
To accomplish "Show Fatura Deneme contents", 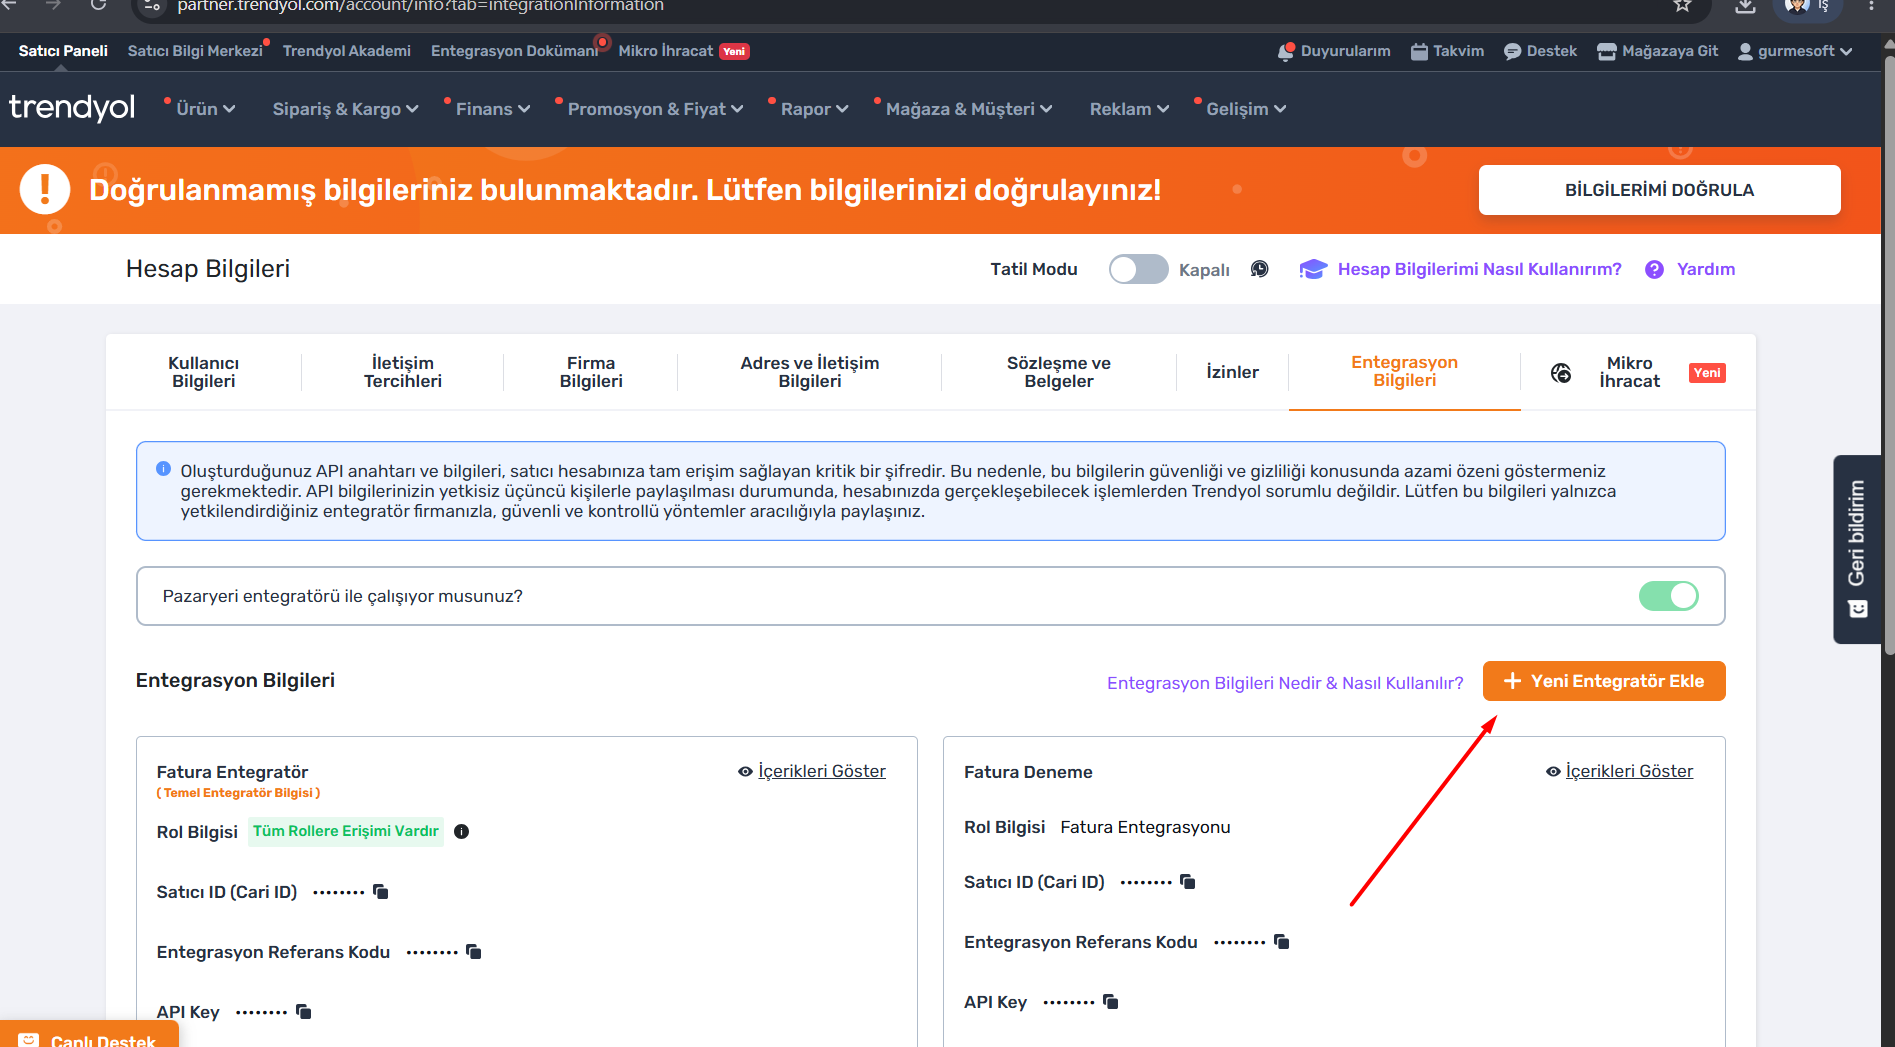I will [x=1619, y=771].
